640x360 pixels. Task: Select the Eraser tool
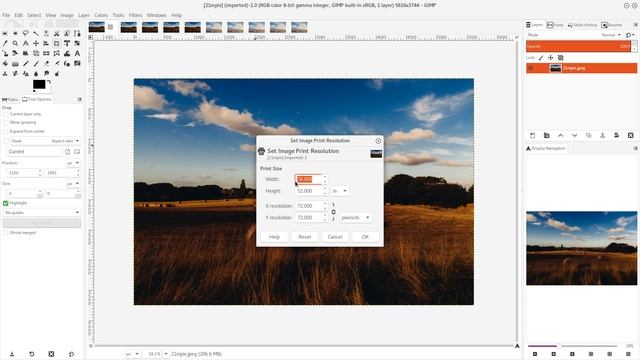pyautogui.click(x=46, y=64)
